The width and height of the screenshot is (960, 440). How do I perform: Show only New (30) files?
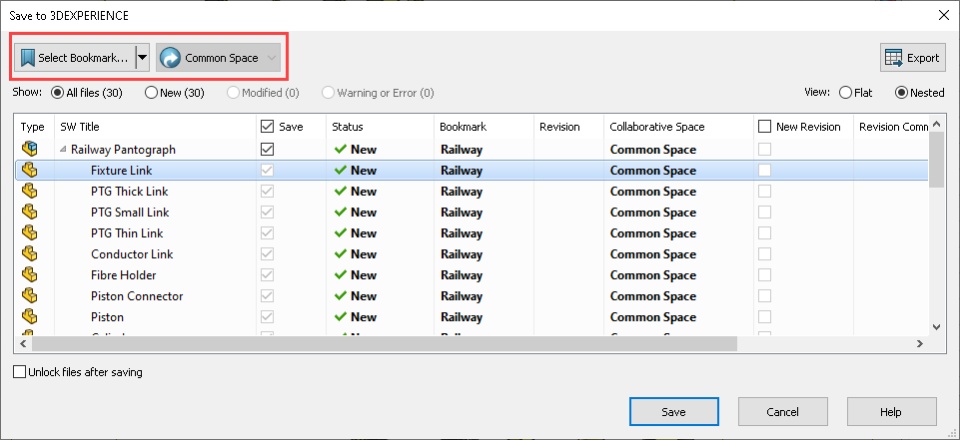(152, 93)
